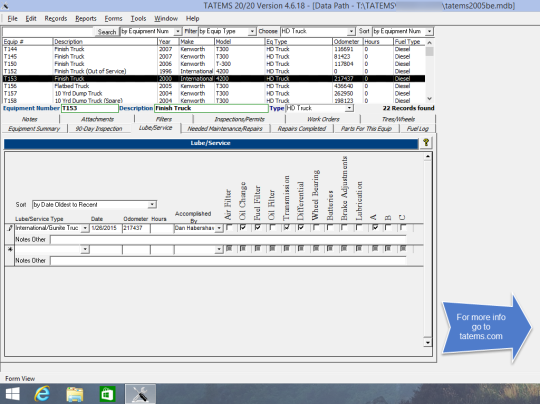Uncheck the Oil Change checkbox

[243, 228]
